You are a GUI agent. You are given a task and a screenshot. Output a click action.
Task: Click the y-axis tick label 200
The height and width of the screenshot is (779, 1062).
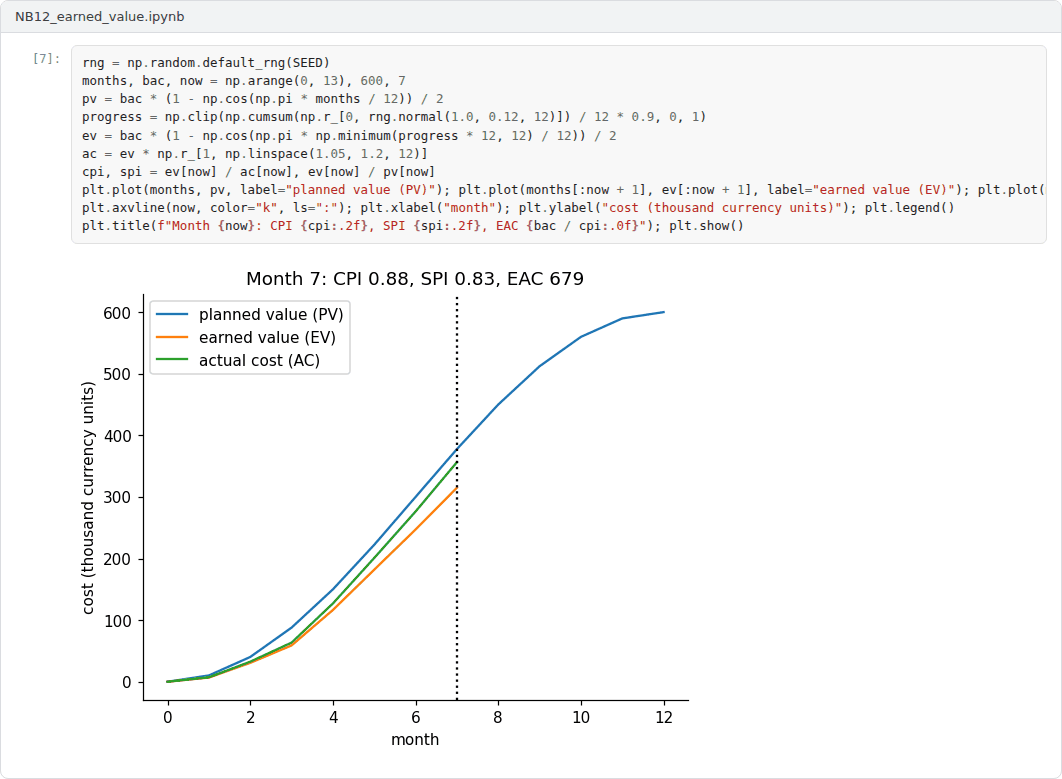tap(117, 560)
